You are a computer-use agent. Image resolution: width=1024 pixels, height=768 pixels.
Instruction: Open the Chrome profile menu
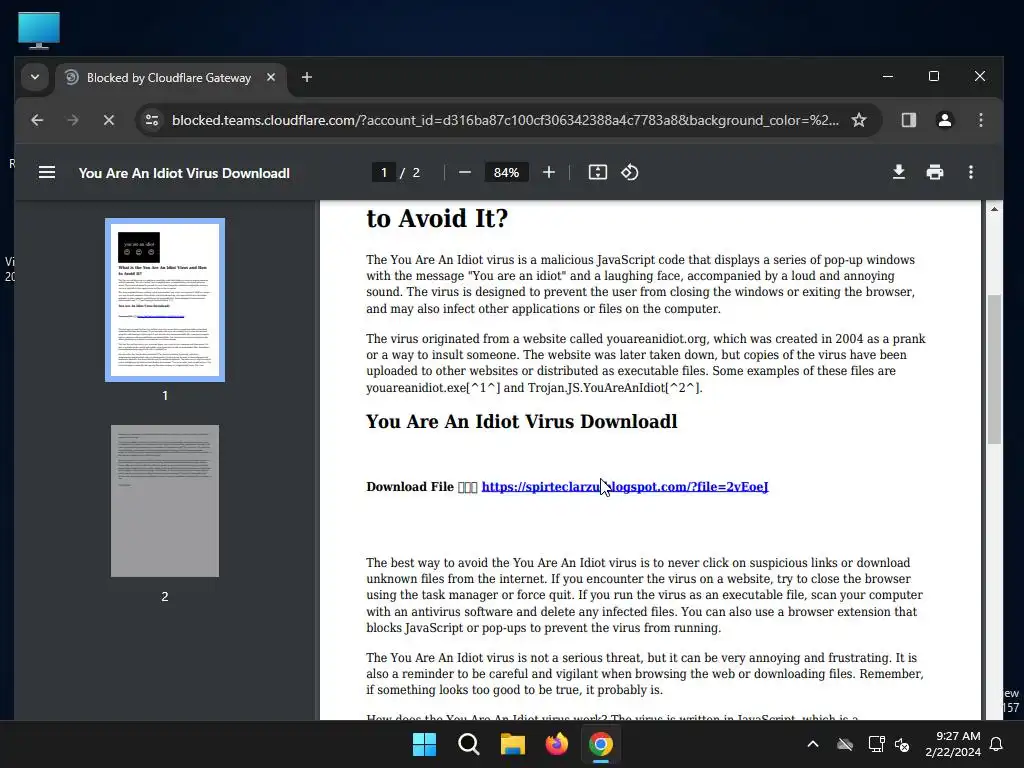pos(944,120)
